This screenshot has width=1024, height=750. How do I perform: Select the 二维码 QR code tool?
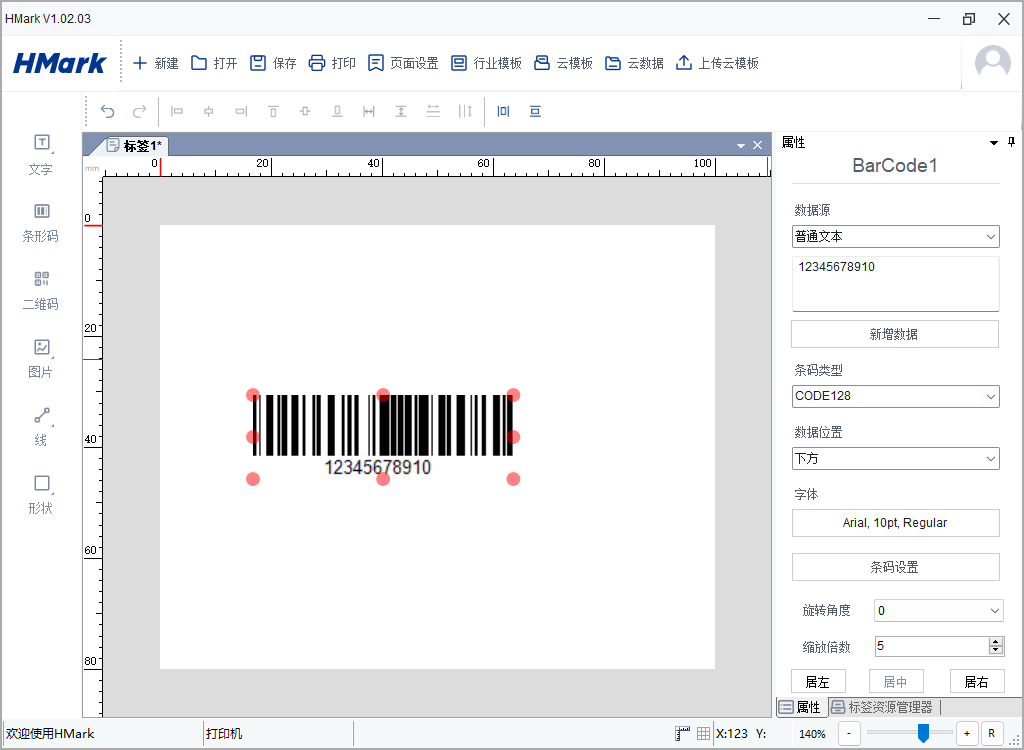40,291
